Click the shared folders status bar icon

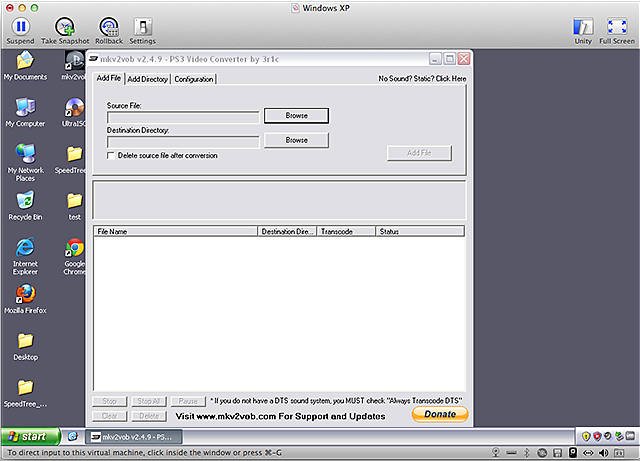coord(619,452)
